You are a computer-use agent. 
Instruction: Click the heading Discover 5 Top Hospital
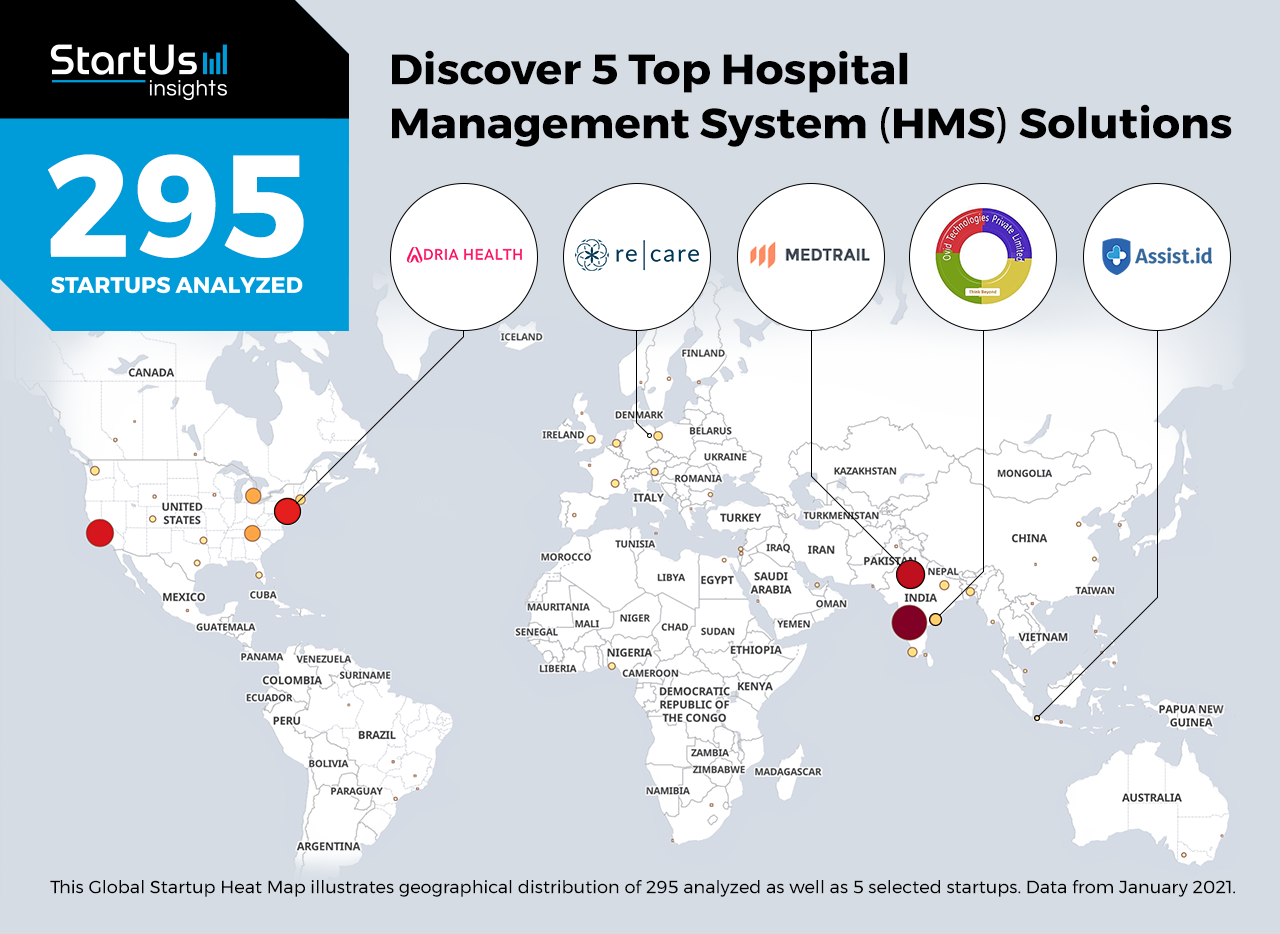click(649, 71)
